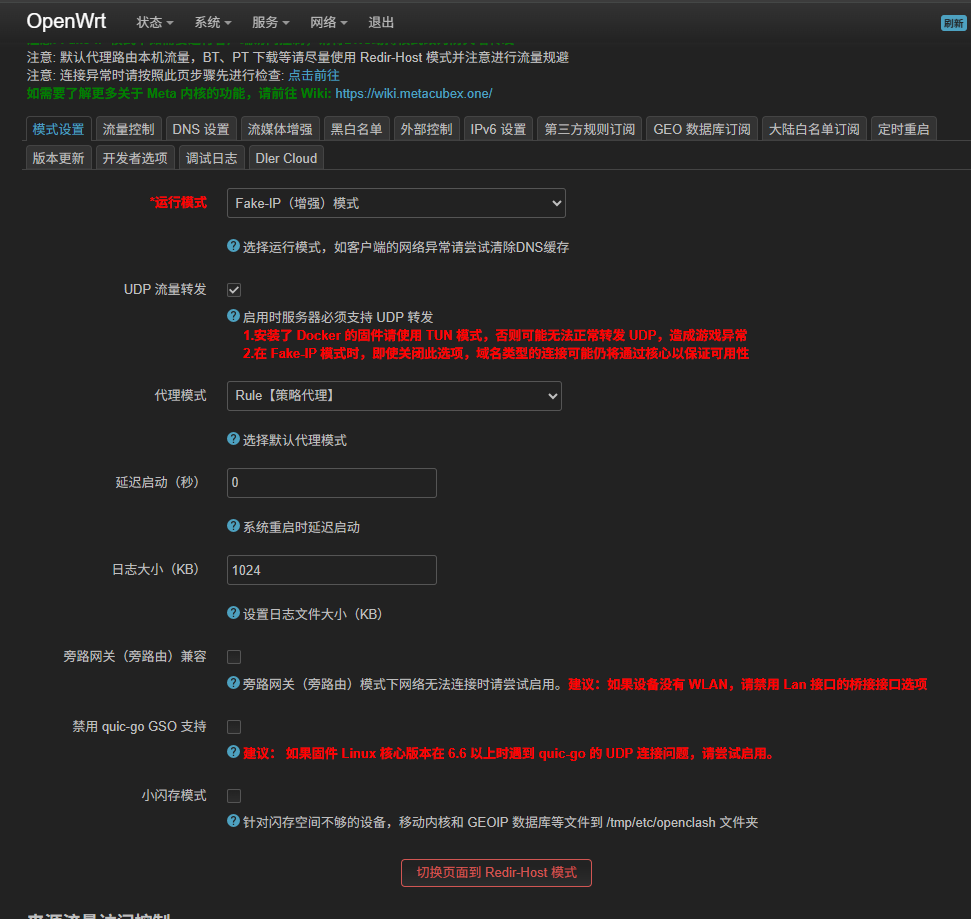The height and width of the screenshot is (919, 971).
Task: Switch to the DNS 设置 tab
Action: click(200, 129)
